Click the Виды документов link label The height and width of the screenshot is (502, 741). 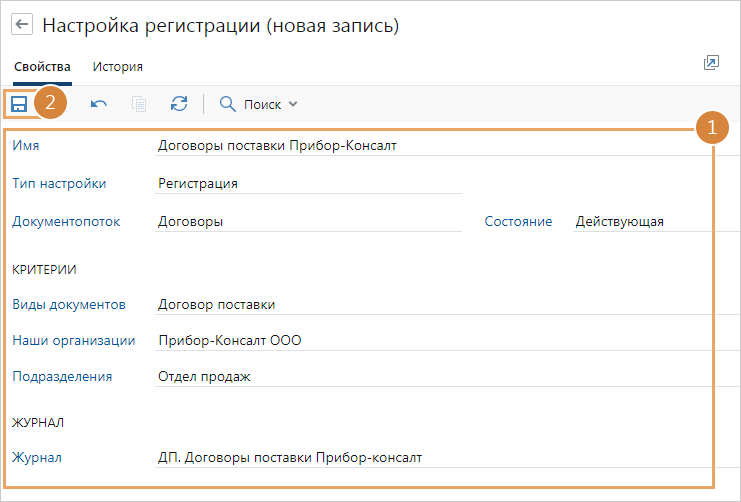(69, 304)
